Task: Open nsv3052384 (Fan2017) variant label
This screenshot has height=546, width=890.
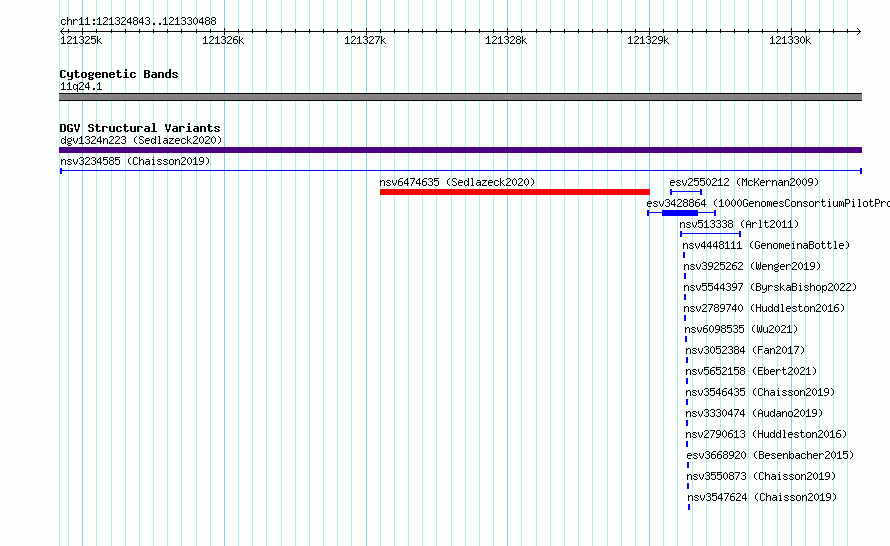Action: pos(745,350)
